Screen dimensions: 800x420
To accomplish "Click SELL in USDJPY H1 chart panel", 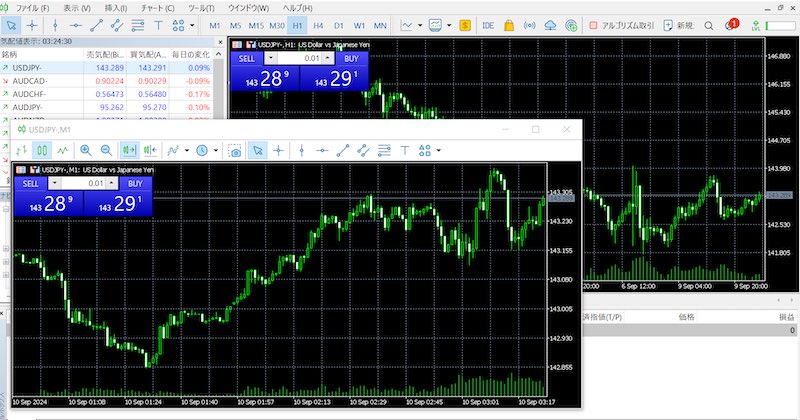I will 246,59.
